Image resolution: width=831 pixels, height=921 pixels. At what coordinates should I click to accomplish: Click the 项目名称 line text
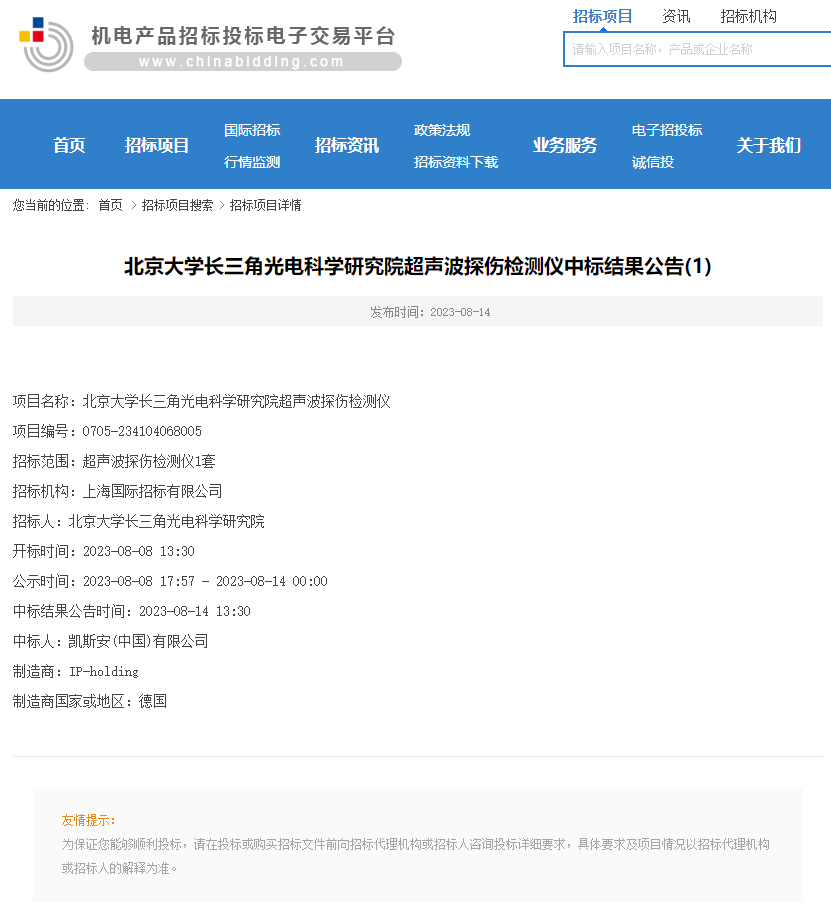201,401
